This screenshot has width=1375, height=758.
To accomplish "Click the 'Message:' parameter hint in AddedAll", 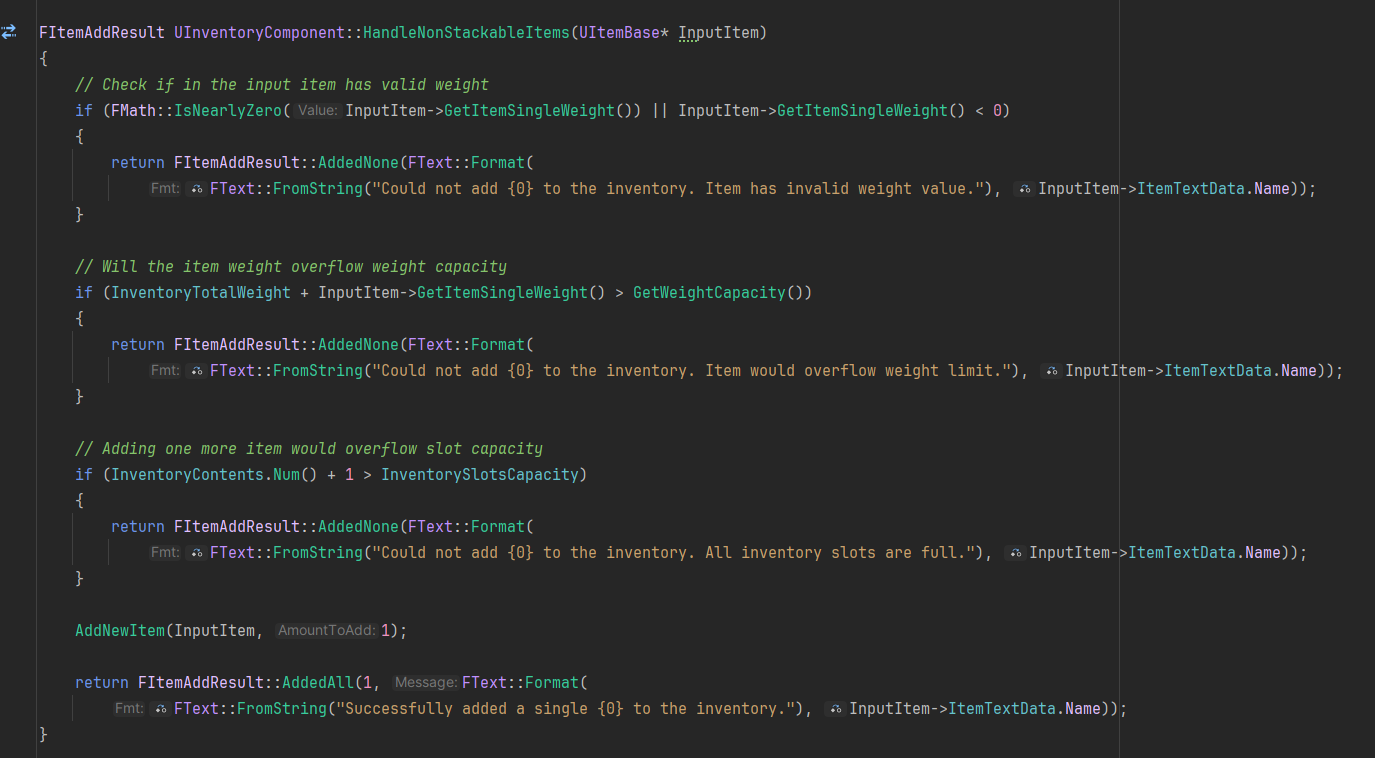I will point(424,682).
